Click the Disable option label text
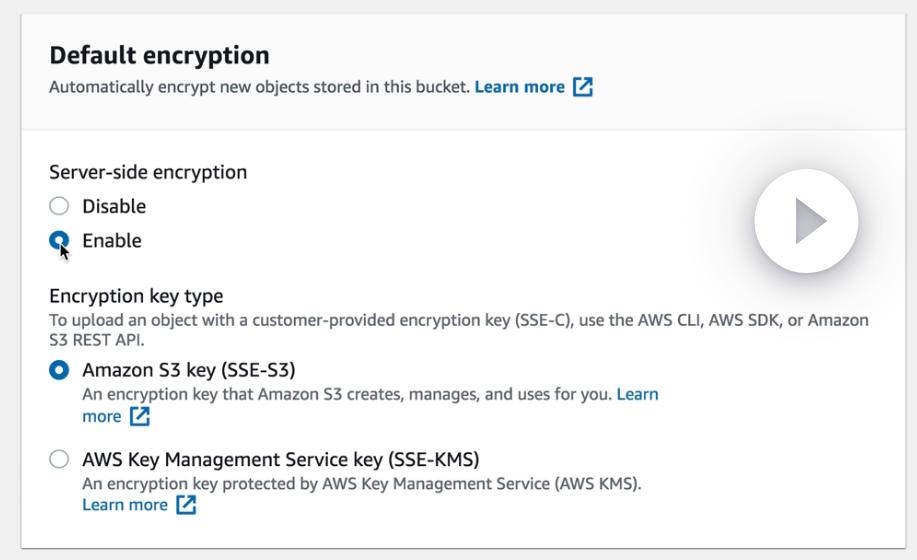The image size is (917, 560). click(x=114, y=207)
